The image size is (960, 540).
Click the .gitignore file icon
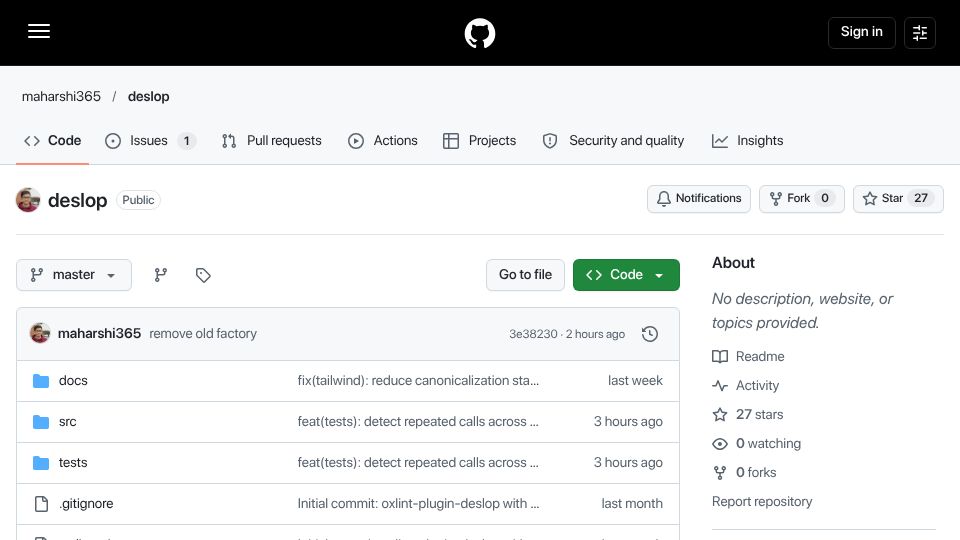click(x=41, y=504)
